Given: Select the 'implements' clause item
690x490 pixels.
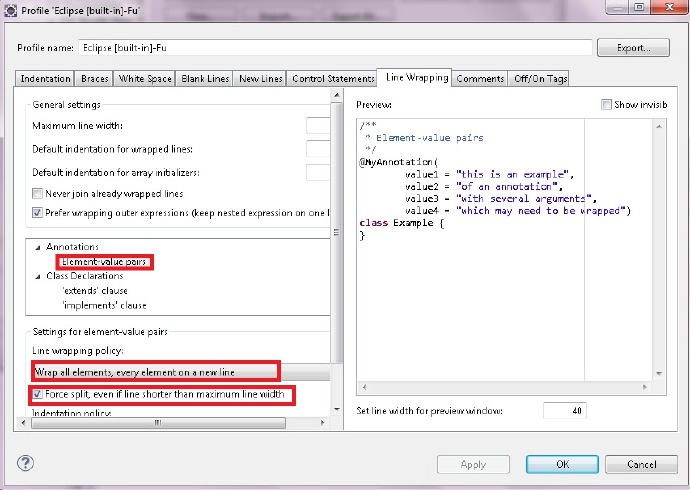Looking at the screenshot, I should click(104, 305).
